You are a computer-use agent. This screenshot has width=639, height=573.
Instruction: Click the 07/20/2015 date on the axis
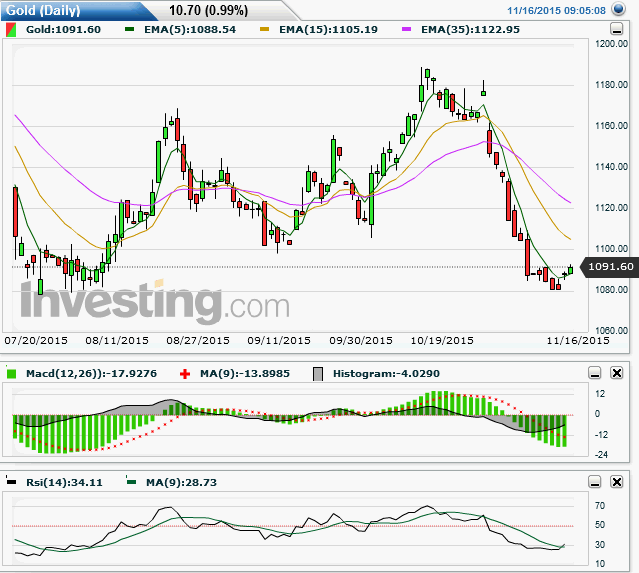[36, 340]
